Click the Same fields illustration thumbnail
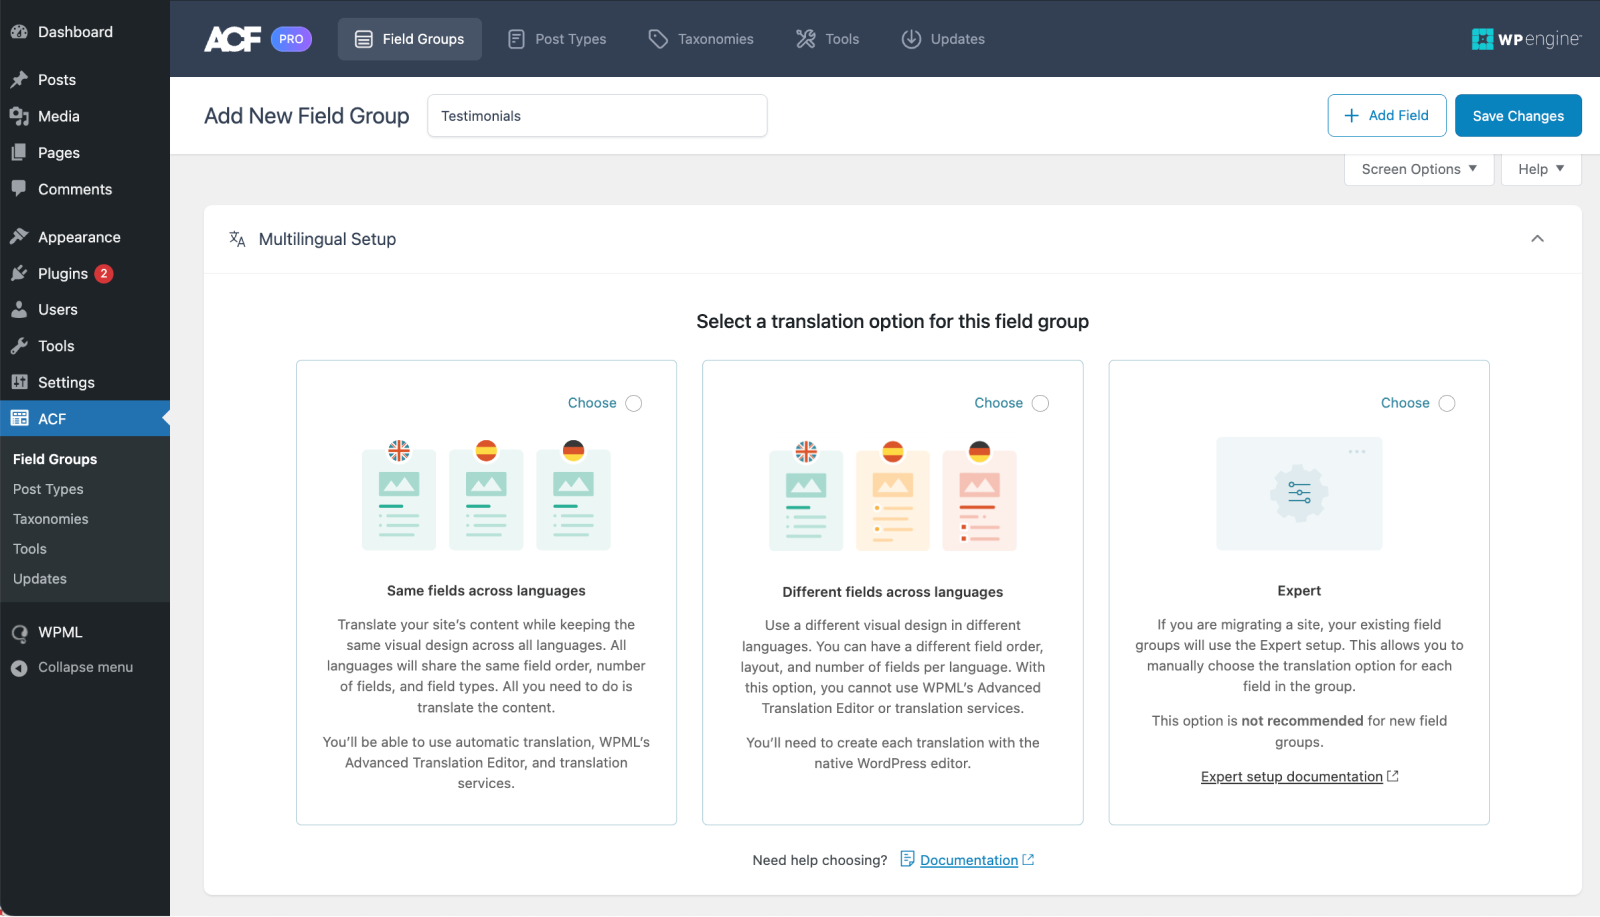 click(486, 495)
